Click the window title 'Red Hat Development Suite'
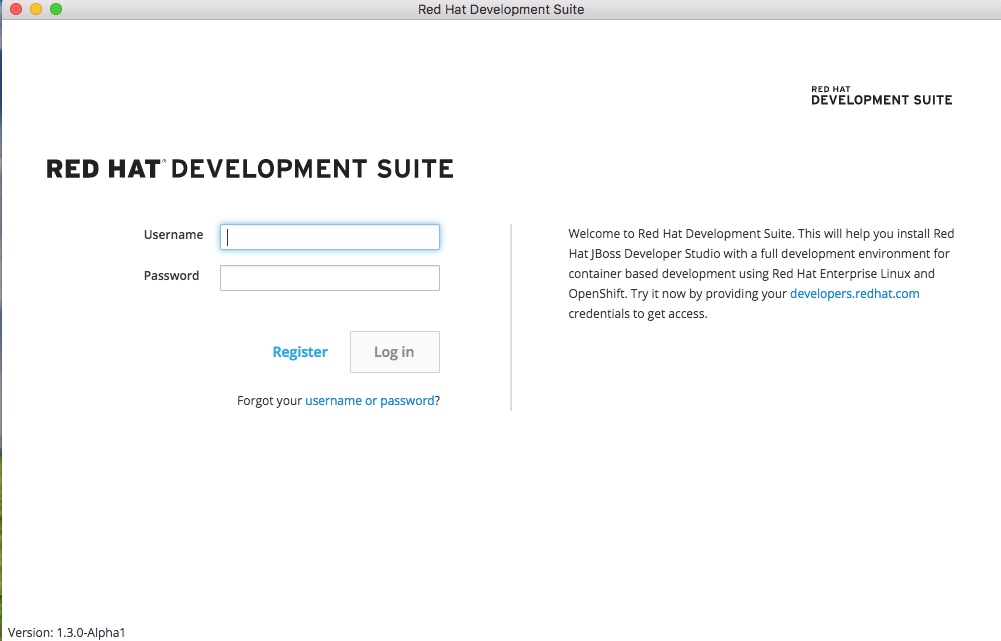Image resolution: width=1001 pixels, height=641 pixels. click(x=501, y=10)
